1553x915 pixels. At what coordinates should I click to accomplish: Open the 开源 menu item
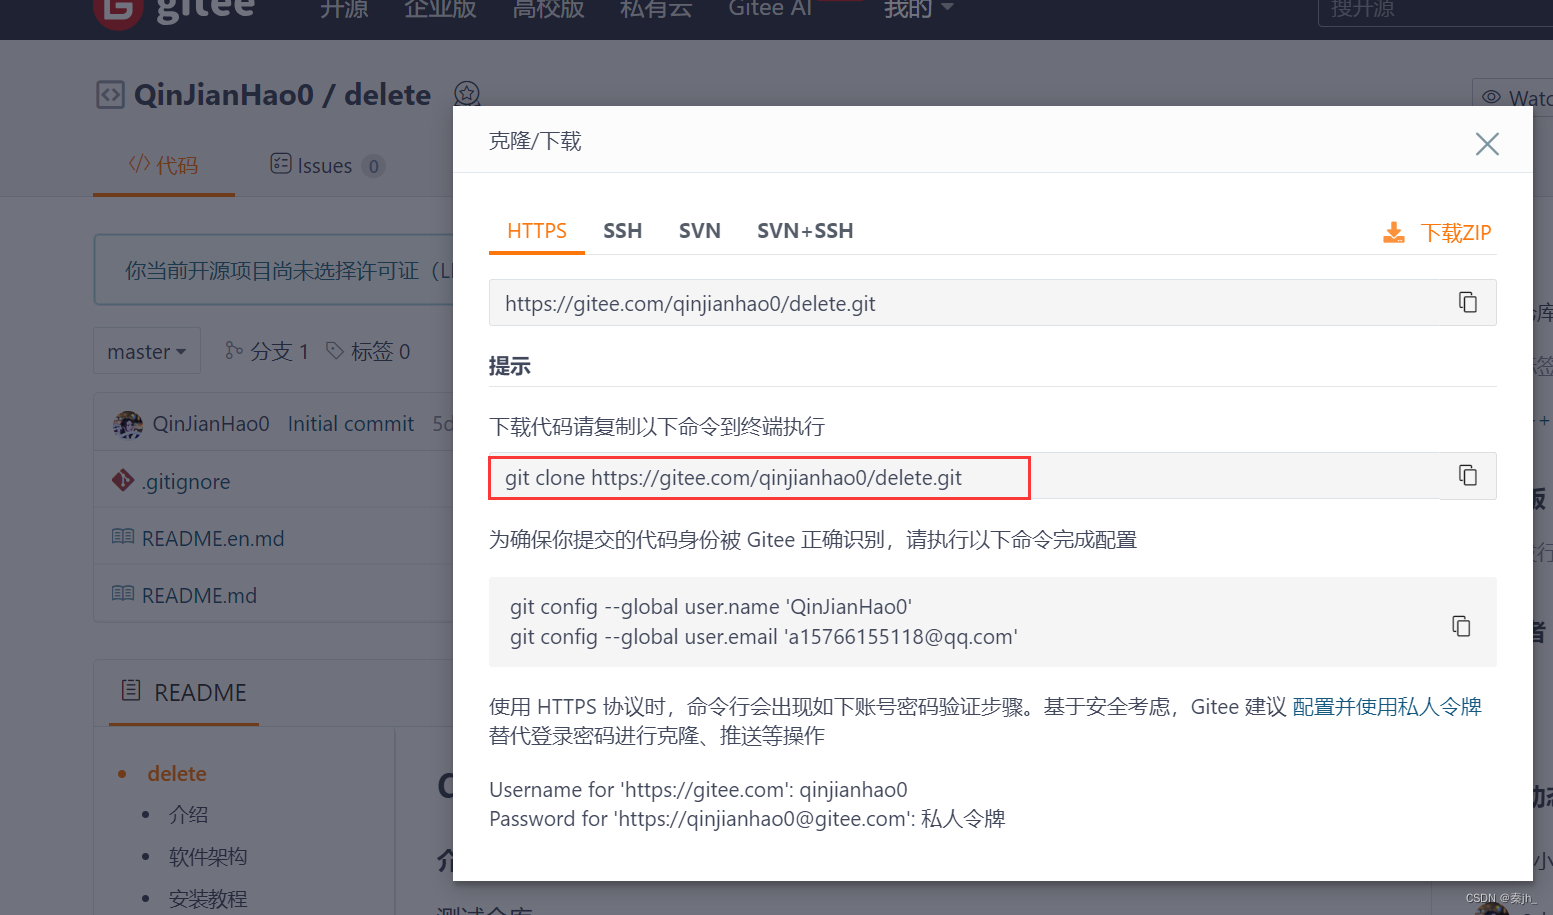(x=345, y=10)
